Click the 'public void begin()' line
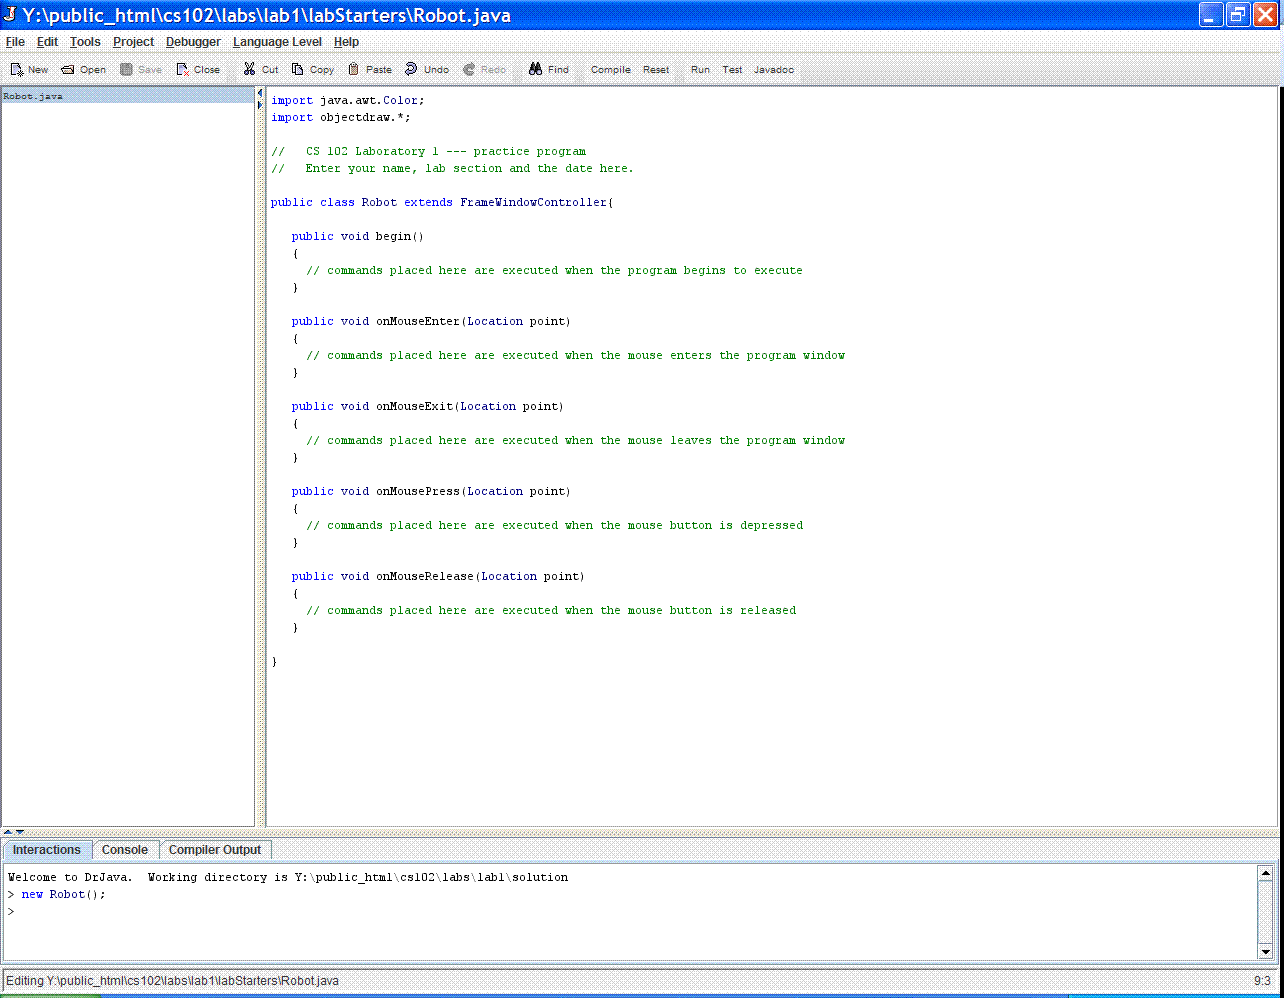 [358, 236]
